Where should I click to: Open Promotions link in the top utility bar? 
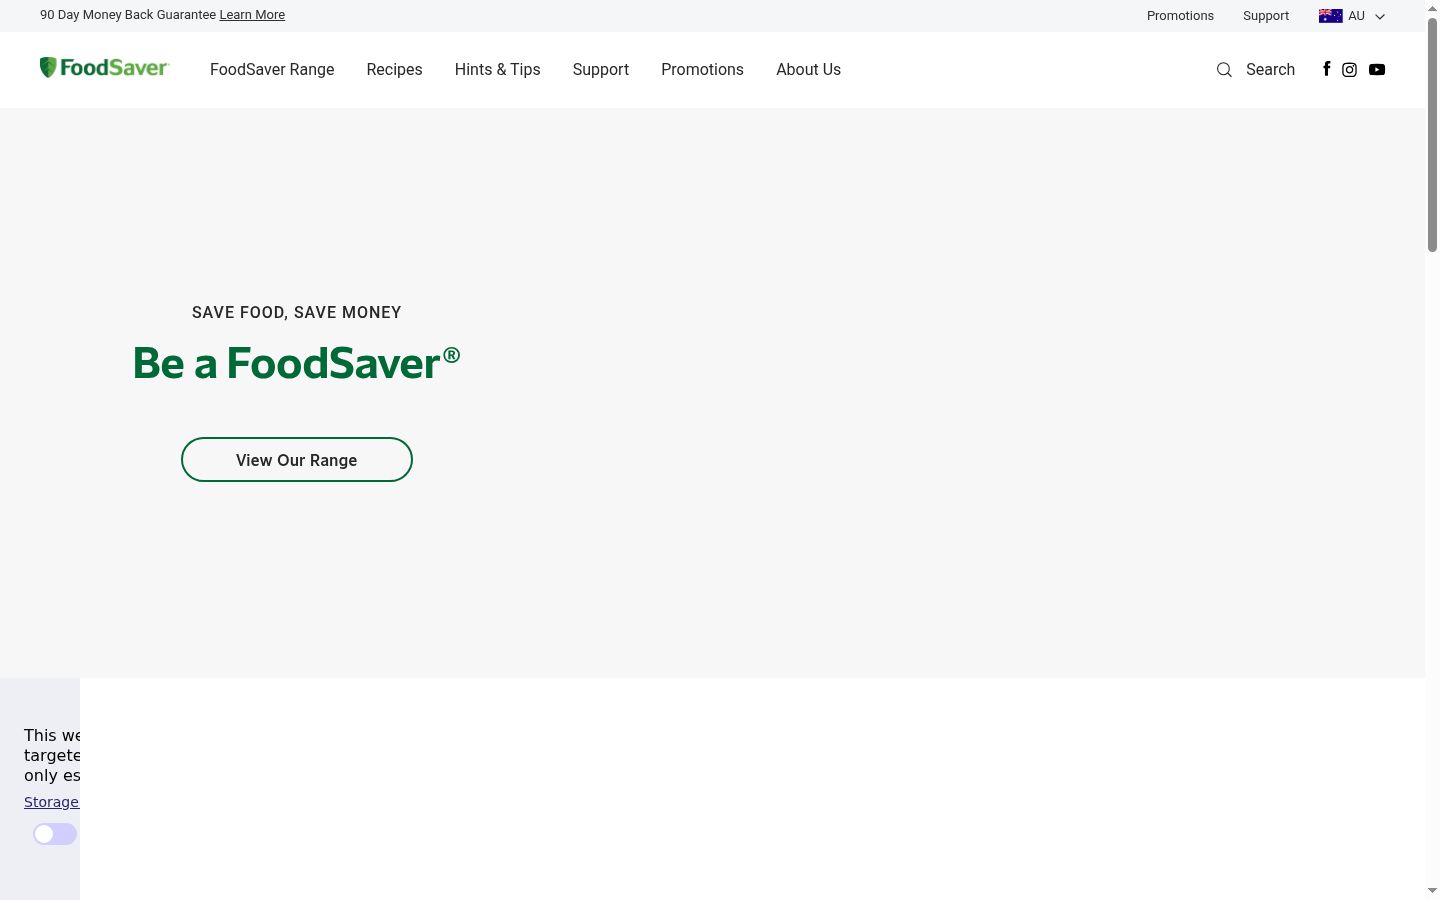tap(1180, 16)
